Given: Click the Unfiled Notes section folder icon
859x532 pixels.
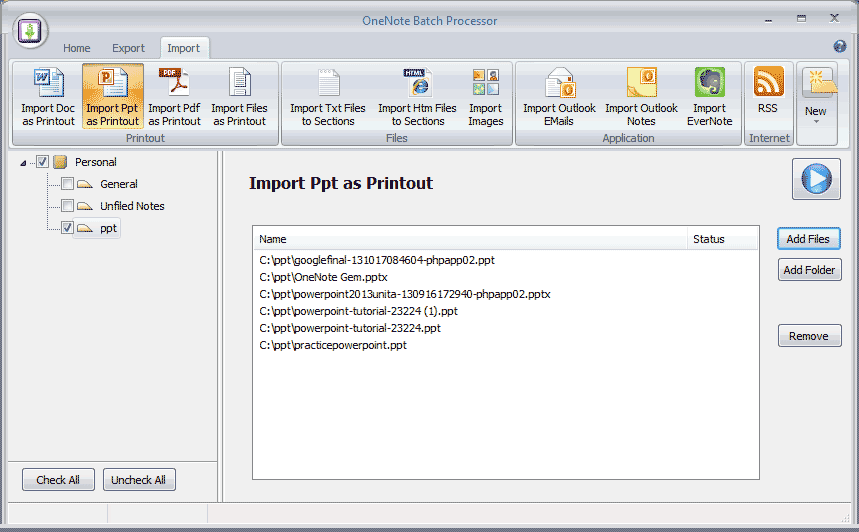Looking at the screenshot, I should (85, 206).
